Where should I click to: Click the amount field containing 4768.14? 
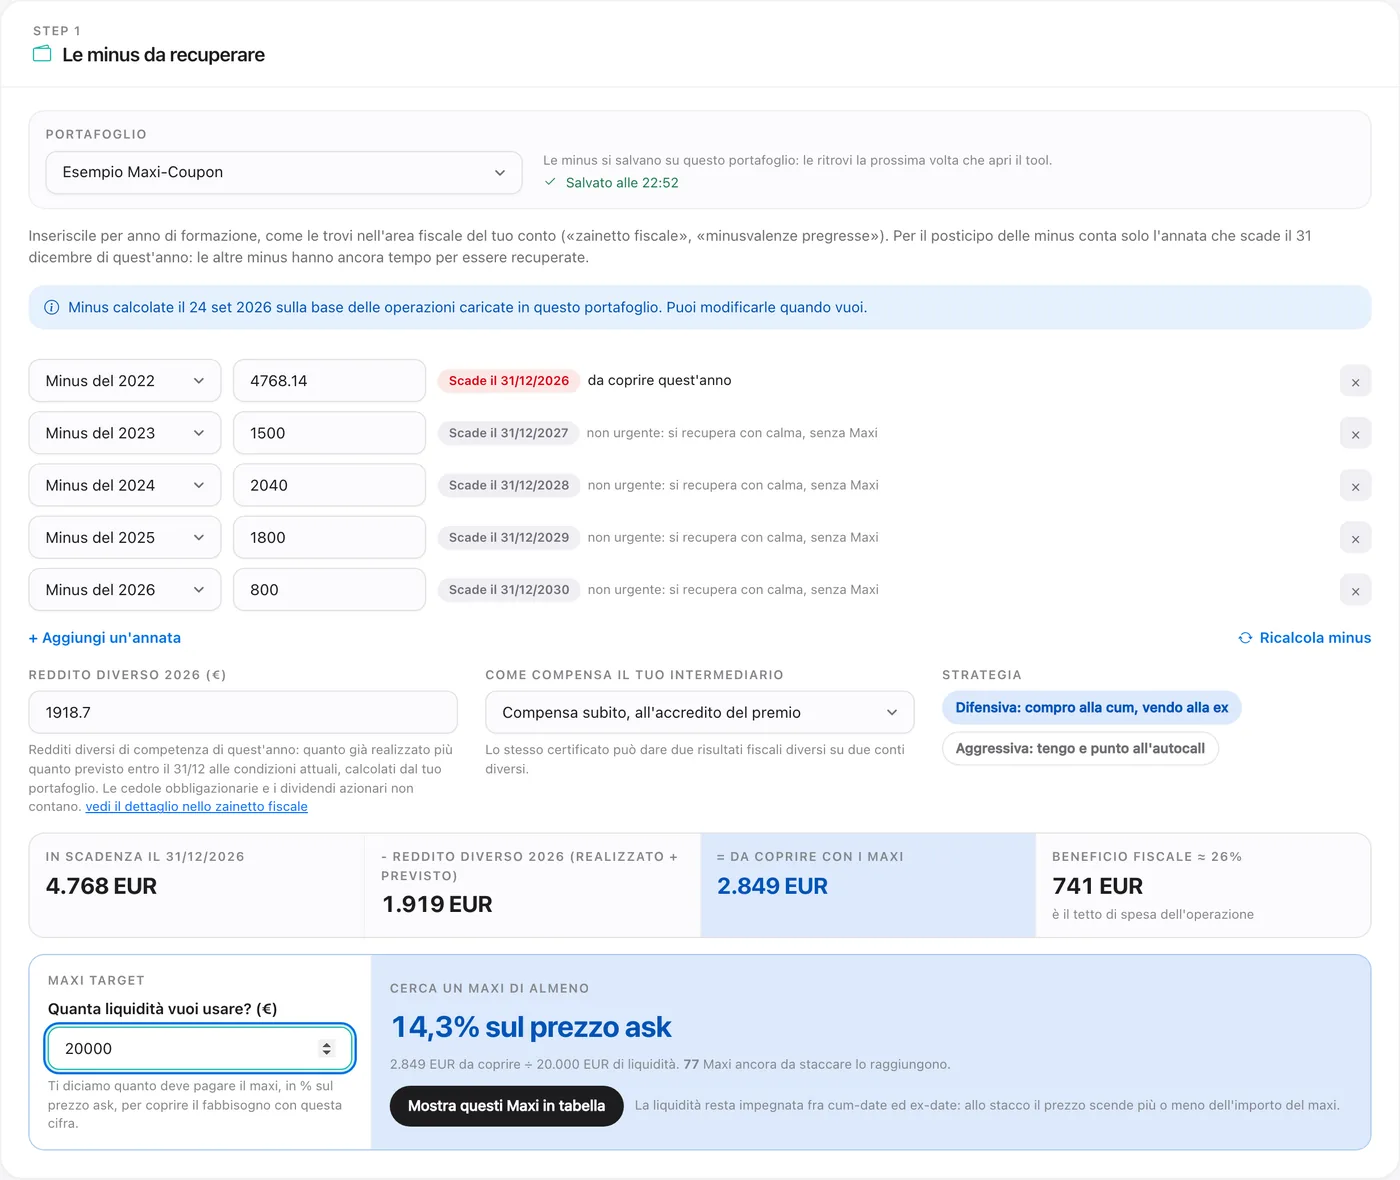[x=330, y=381]
